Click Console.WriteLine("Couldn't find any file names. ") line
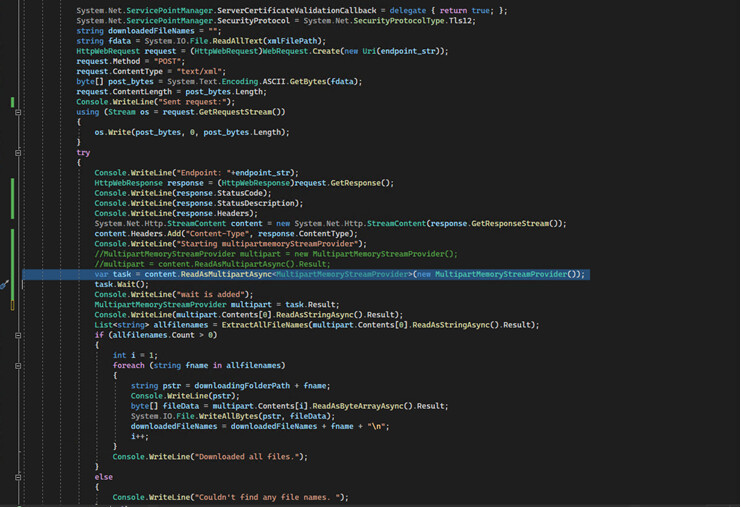Viewport: 741px width, 508px height. (231, 498)
